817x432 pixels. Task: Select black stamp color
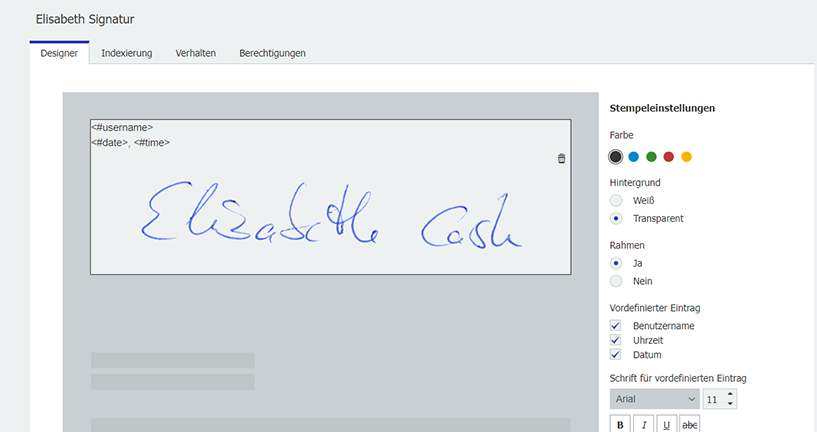pos(616,156)
